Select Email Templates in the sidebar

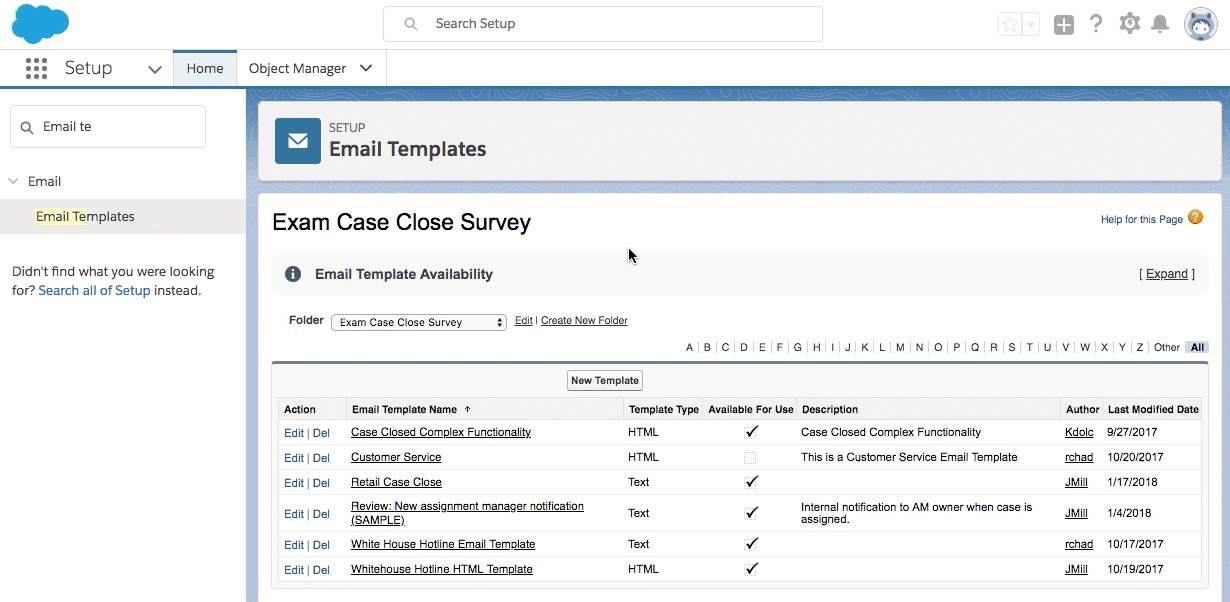pyautogui.click(x=85, y=216)
